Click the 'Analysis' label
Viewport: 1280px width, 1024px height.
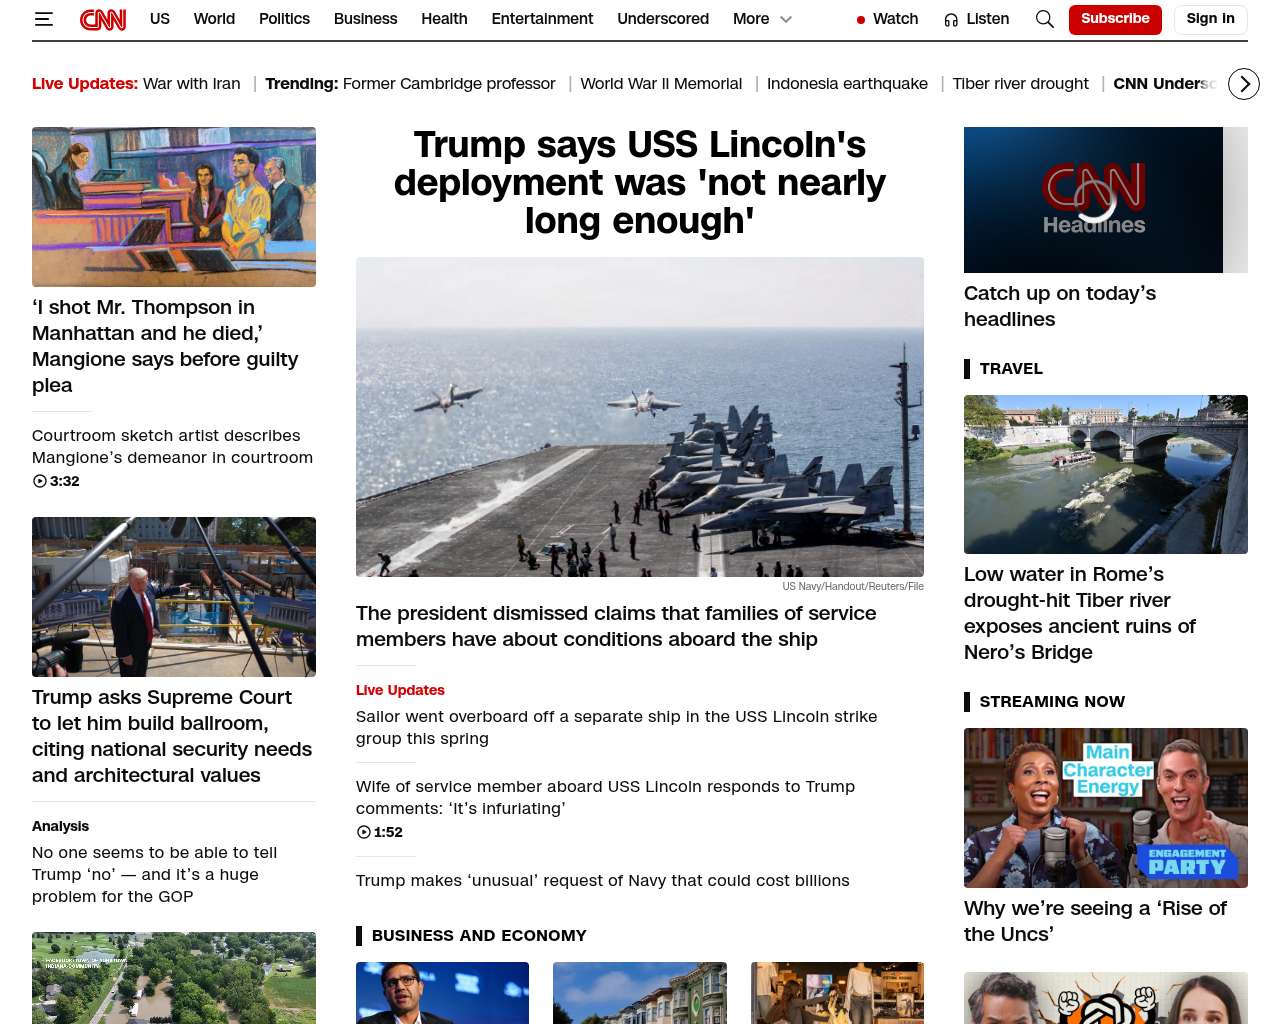pyautogui.click(x=60, y=826)
